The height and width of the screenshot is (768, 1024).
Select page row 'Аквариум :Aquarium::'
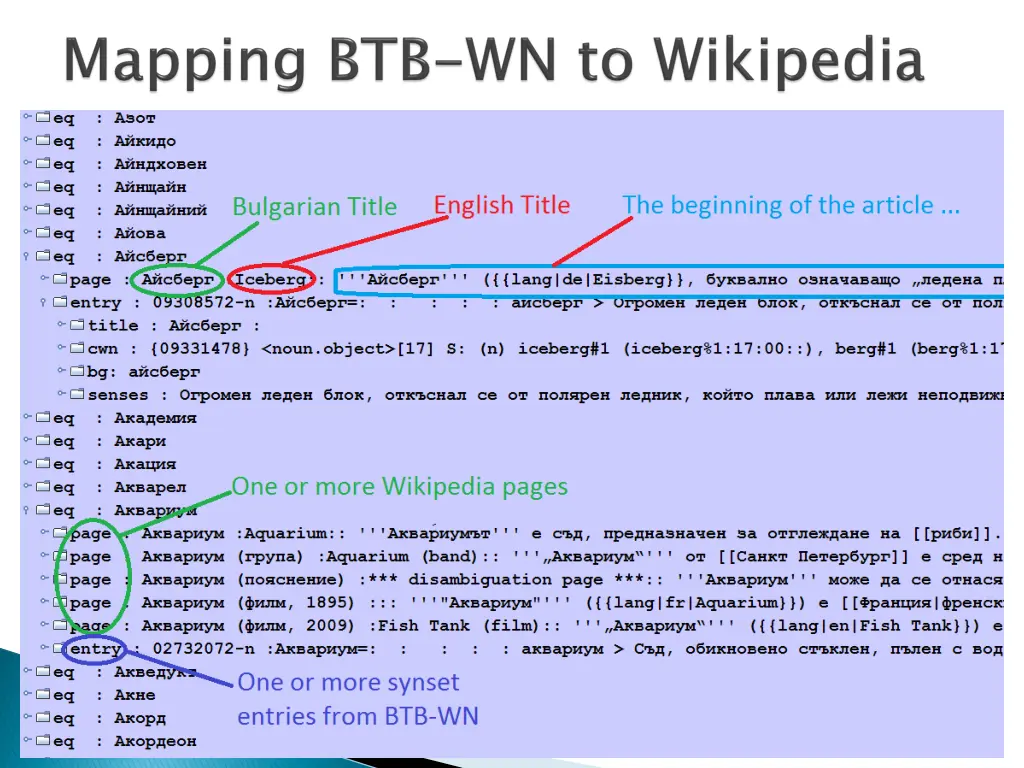(536, 534)
